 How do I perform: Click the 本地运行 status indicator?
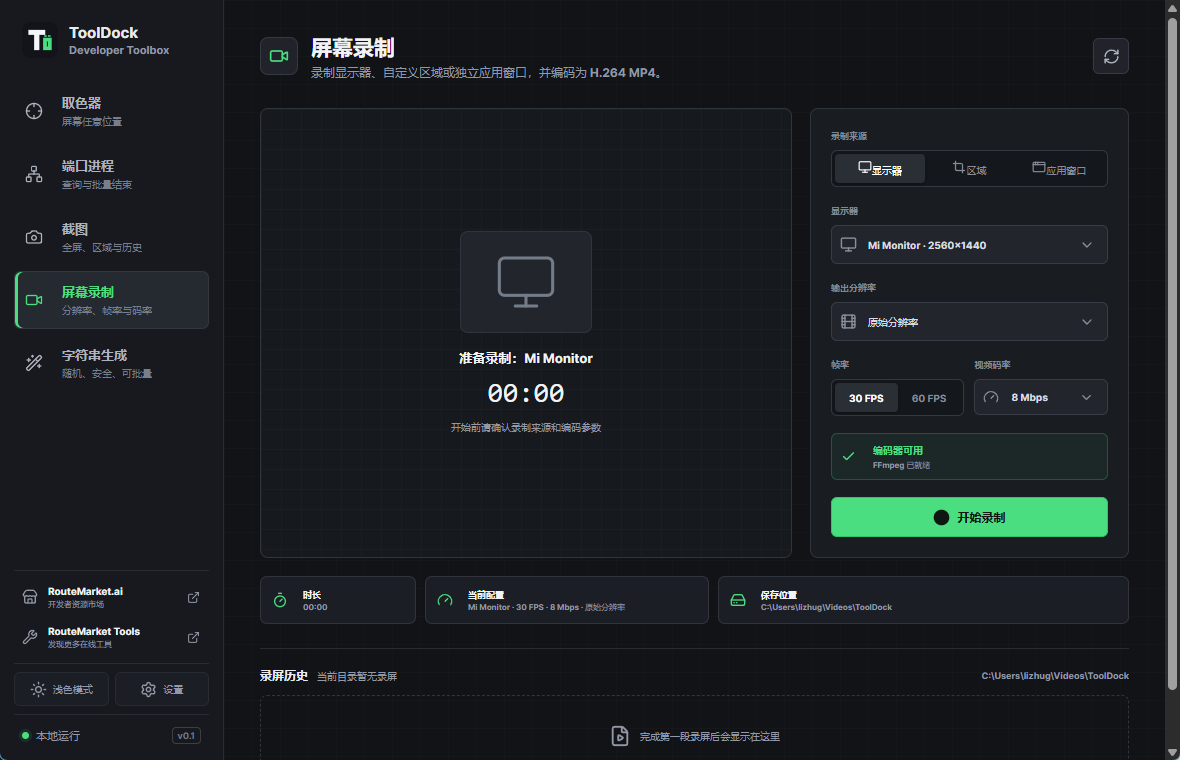click(50, 736)
